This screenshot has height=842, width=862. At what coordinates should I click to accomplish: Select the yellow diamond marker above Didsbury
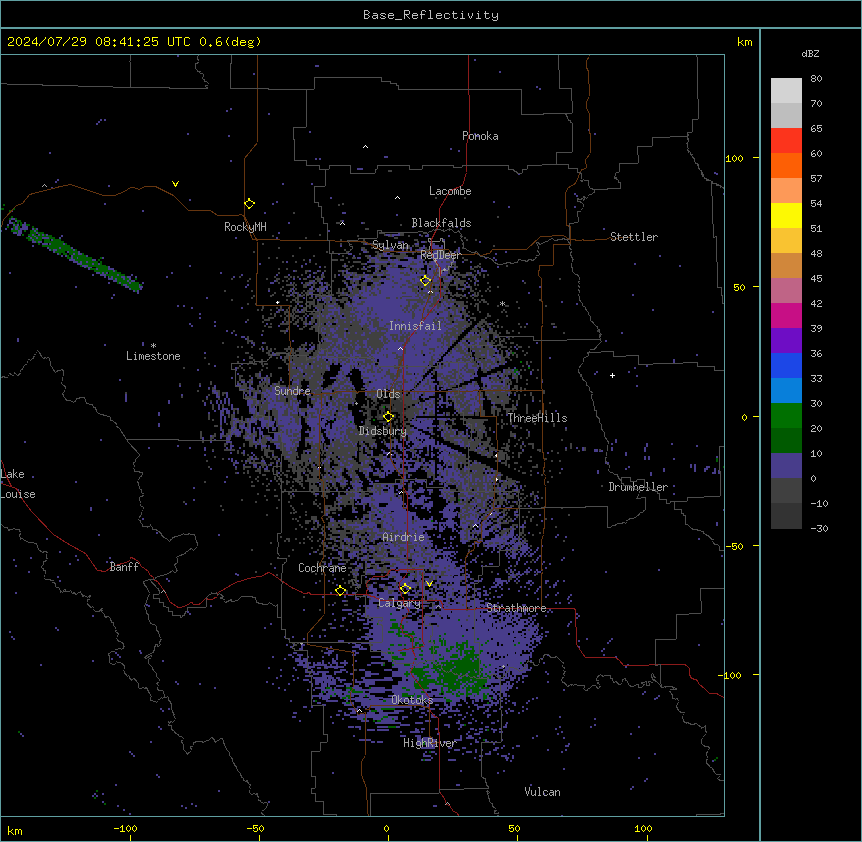388,417
